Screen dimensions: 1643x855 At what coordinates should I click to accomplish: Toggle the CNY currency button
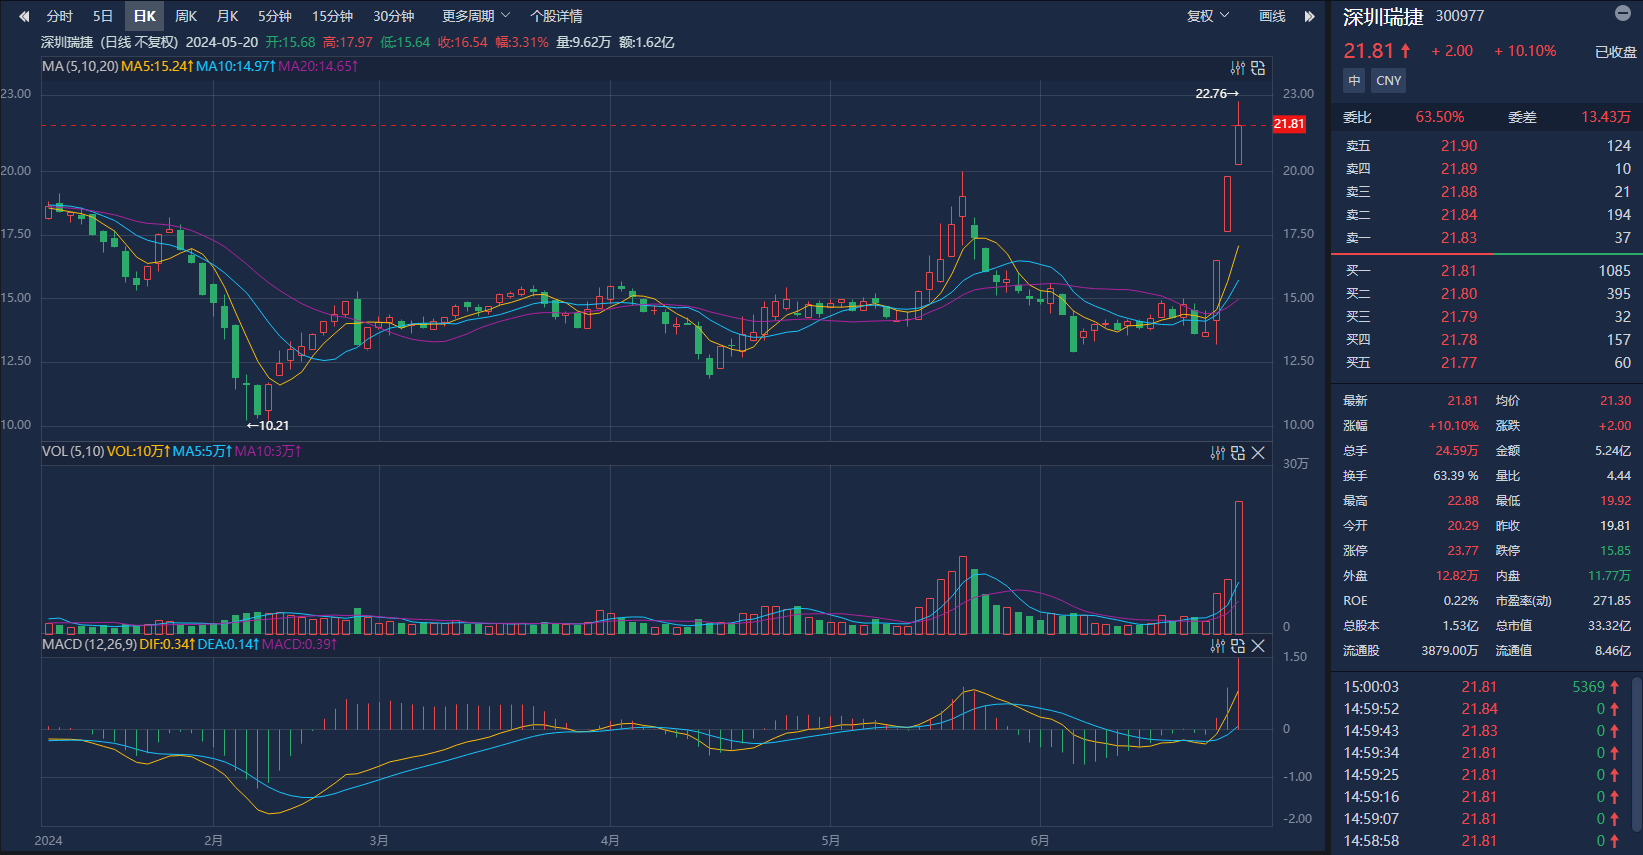click(1388, 81)
